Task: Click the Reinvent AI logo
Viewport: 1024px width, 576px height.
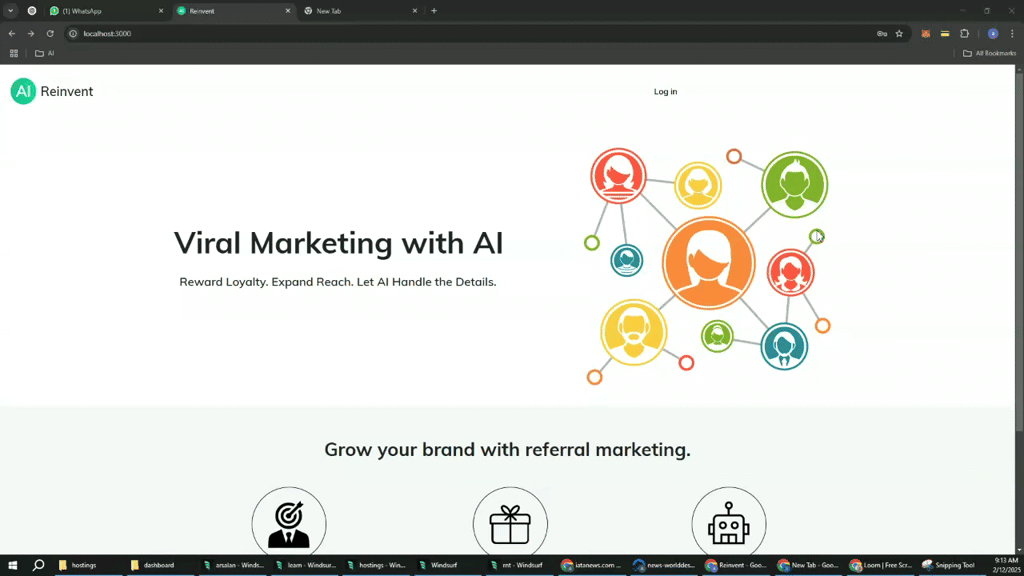Action: pos(23,91)
